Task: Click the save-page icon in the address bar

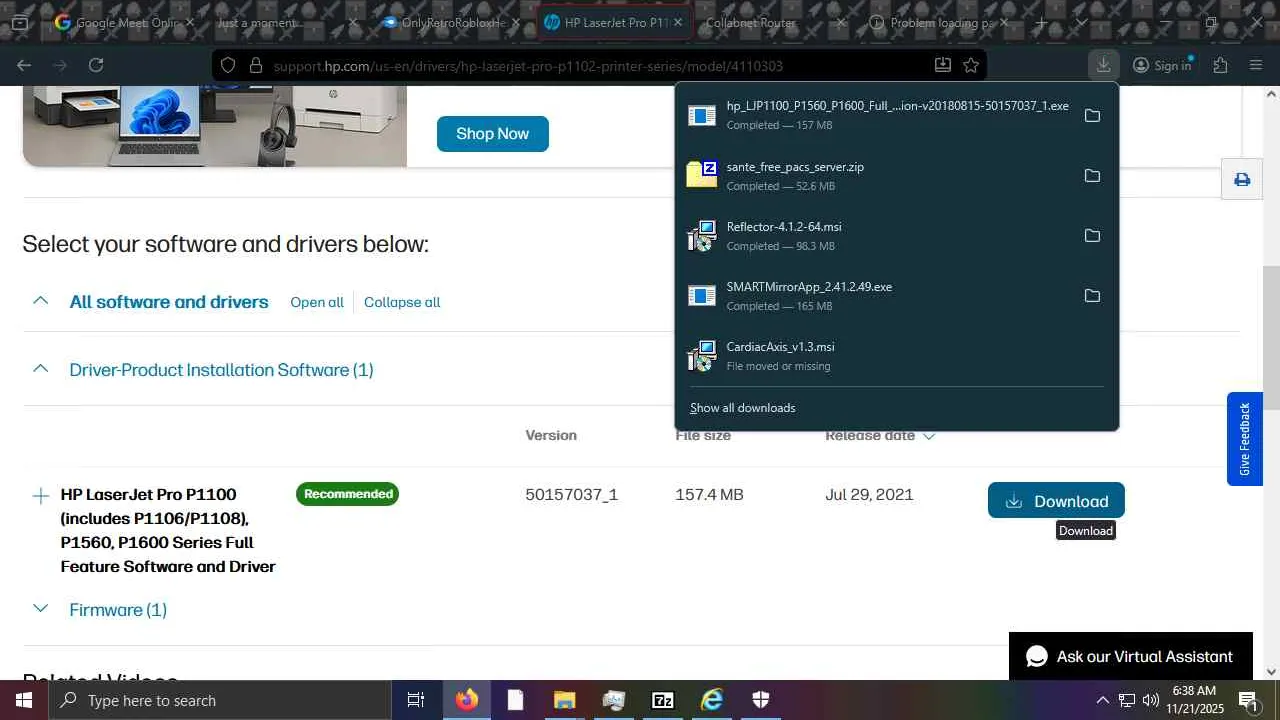Action: 942,65
